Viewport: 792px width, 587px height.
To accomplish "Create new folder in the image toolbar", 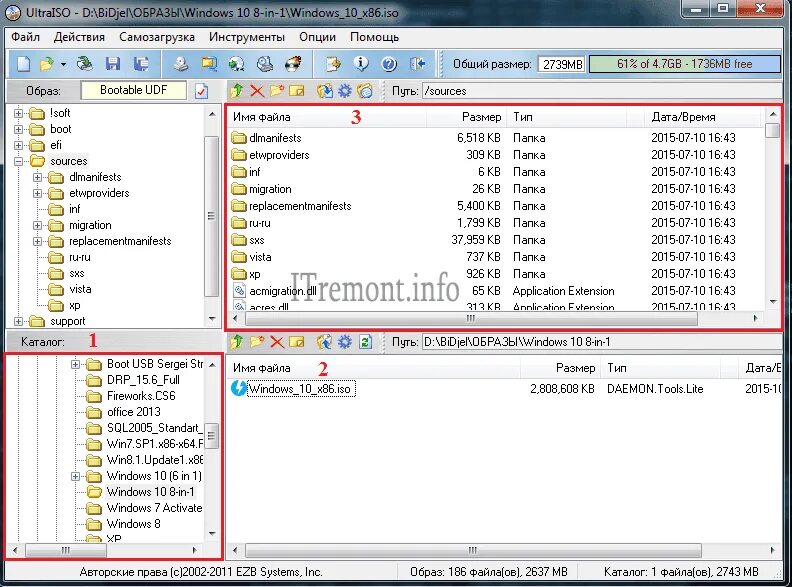I will 277,91.
